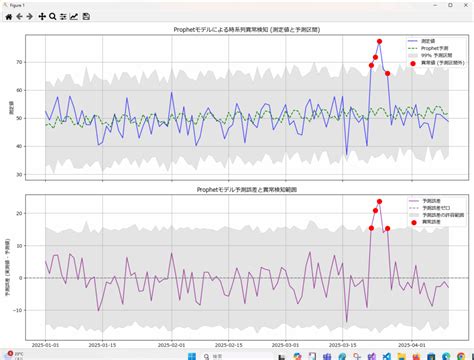Click the upper chart title starting with Prophet
The height and width of the screenshot is (360, 474).
point(247,30)
